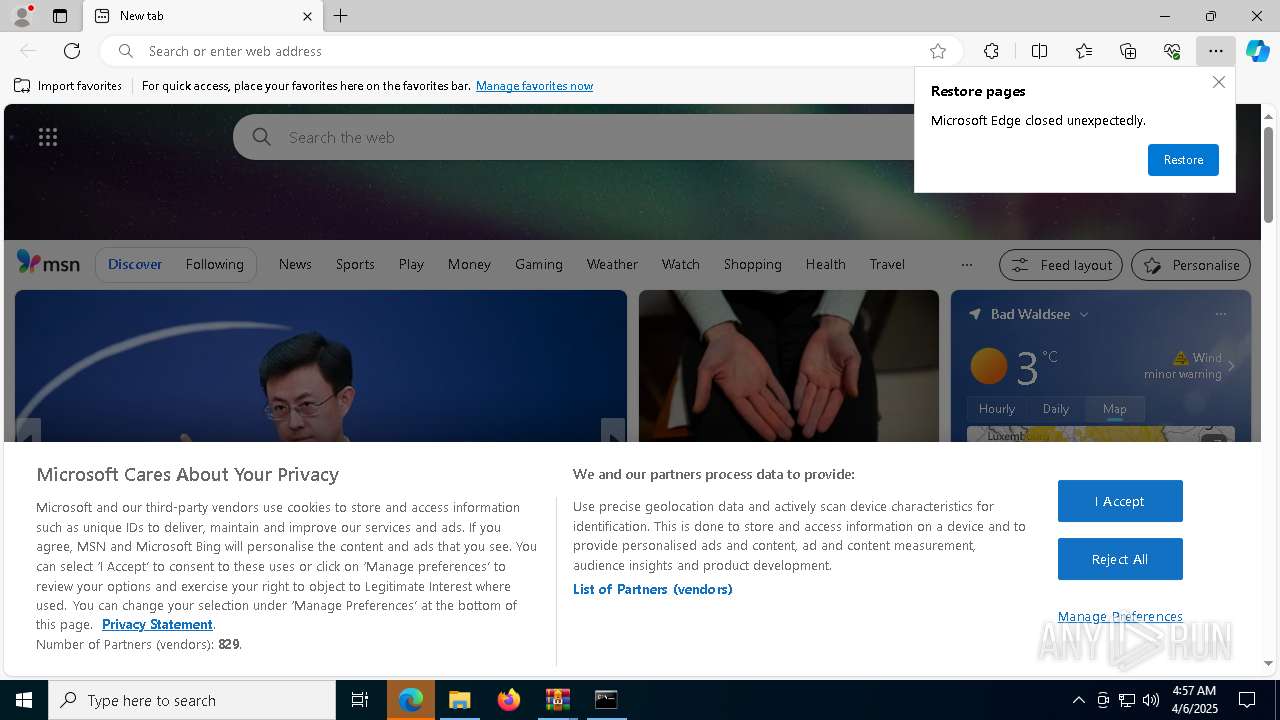This screenshot has width=1280, height=720.
Task: Open File Explorer from taskbar
Action: coord(459,700)
